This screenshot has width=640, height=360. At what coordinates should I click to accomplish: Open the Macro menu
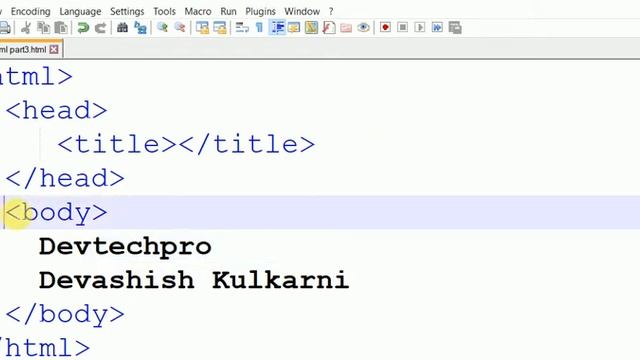point(198,11)
